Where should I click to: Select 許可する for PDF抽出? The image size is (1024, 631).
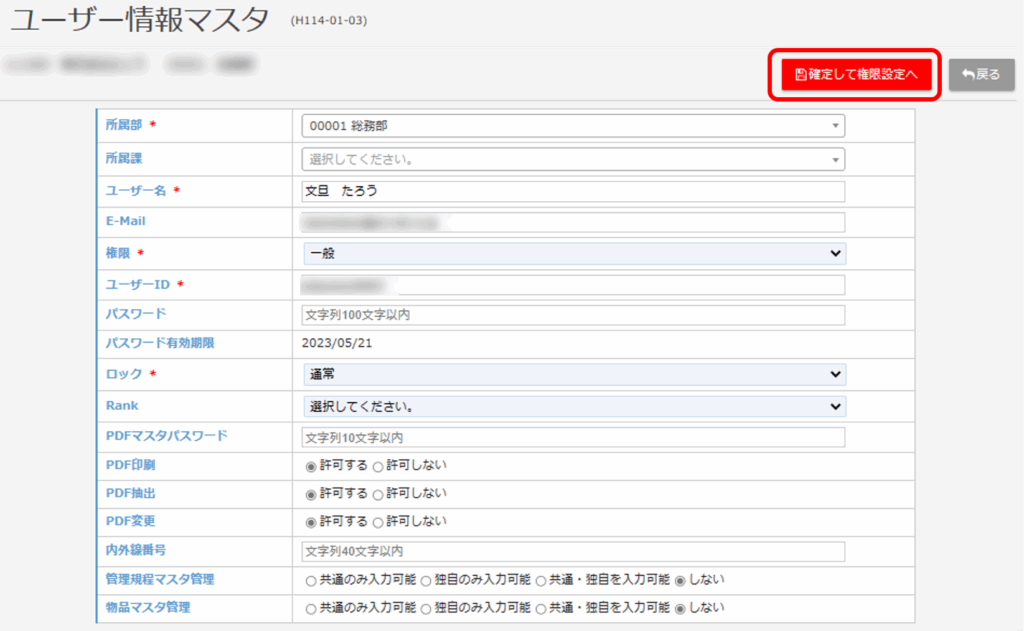pyautogui.click(x=310, y=494)
